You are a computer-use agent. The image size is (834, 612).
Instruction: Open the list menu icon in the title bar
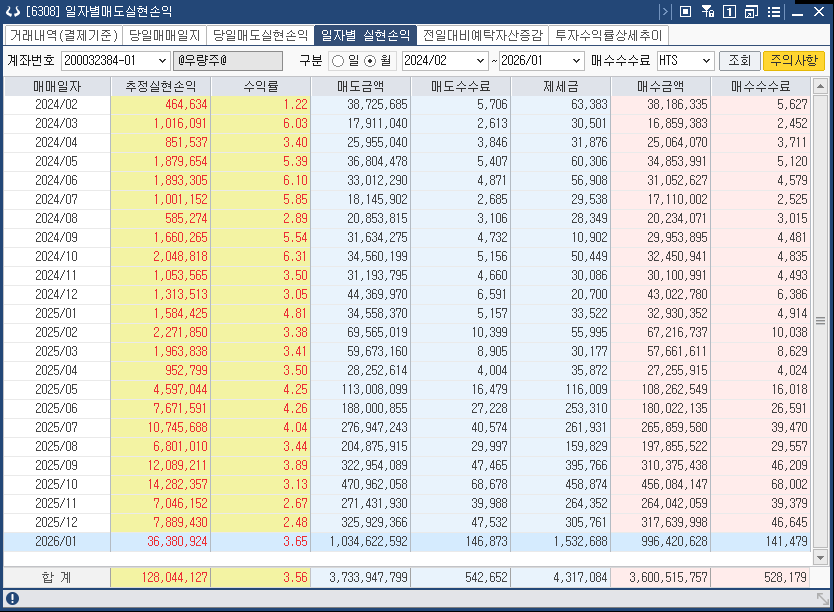point(775,11)
